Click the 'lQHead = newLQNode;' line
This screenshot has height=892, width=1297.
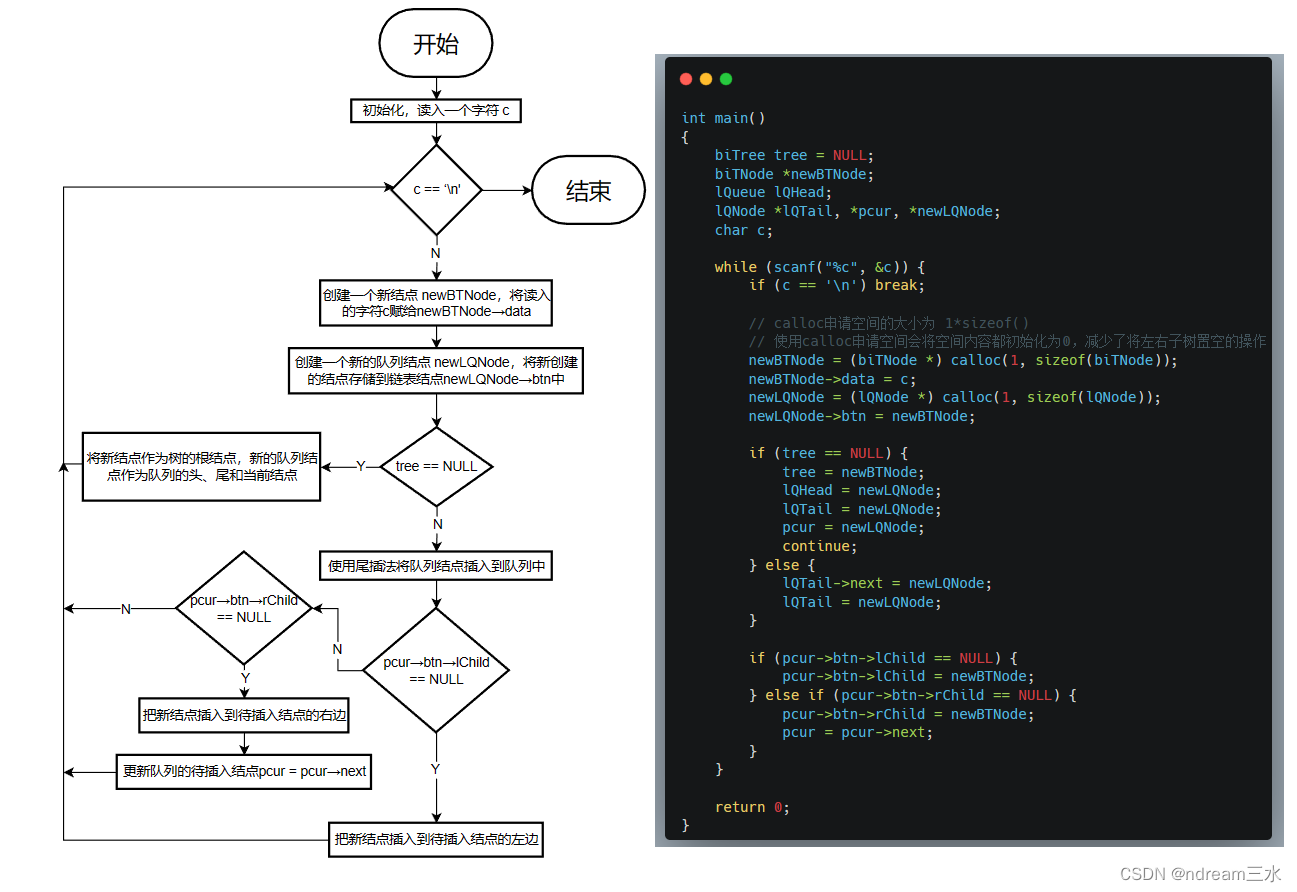coord(862,490)
